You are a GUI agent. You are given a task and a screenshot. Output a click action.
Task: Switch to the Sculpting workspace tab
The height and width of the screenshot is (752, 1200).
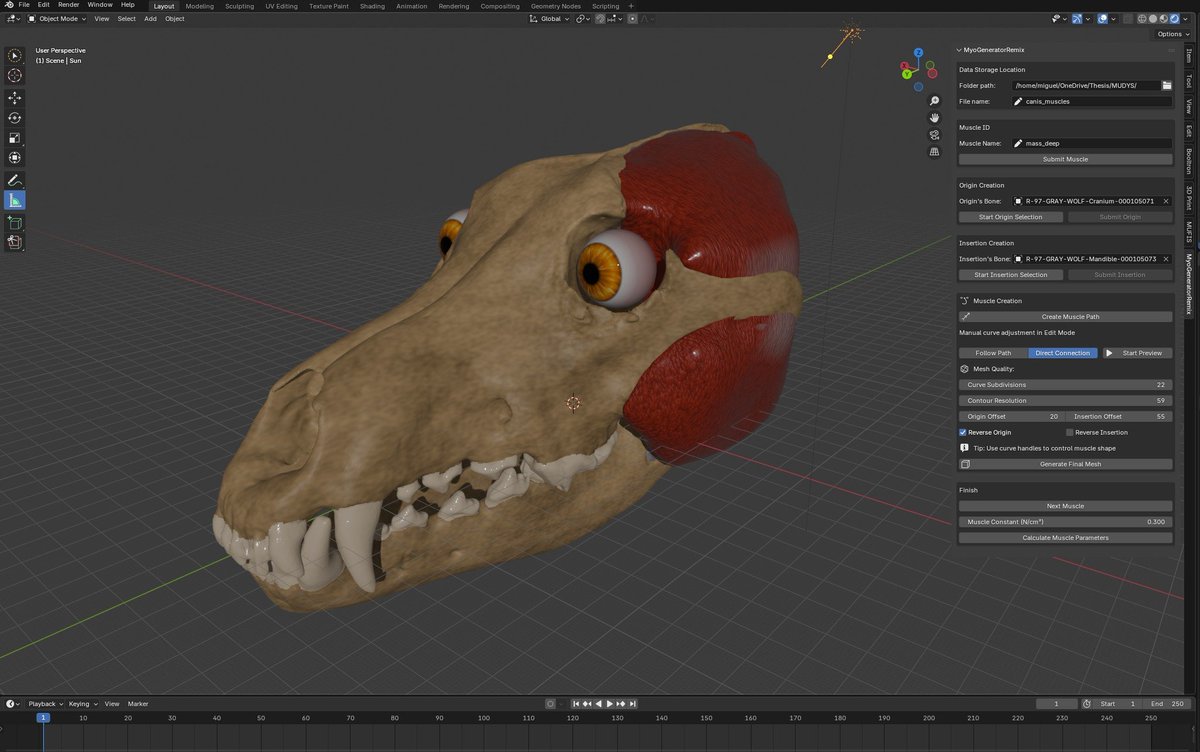(239, 6)
